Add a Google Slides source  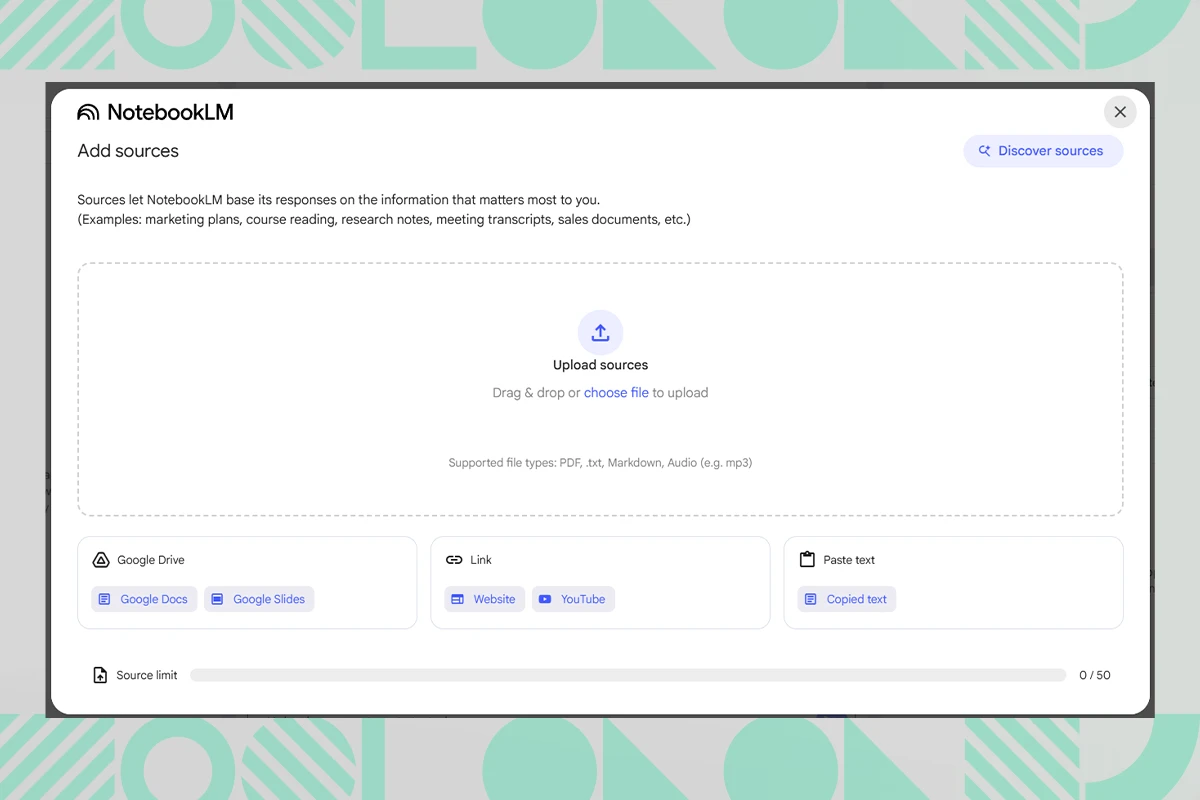click(x=259, y=599)
